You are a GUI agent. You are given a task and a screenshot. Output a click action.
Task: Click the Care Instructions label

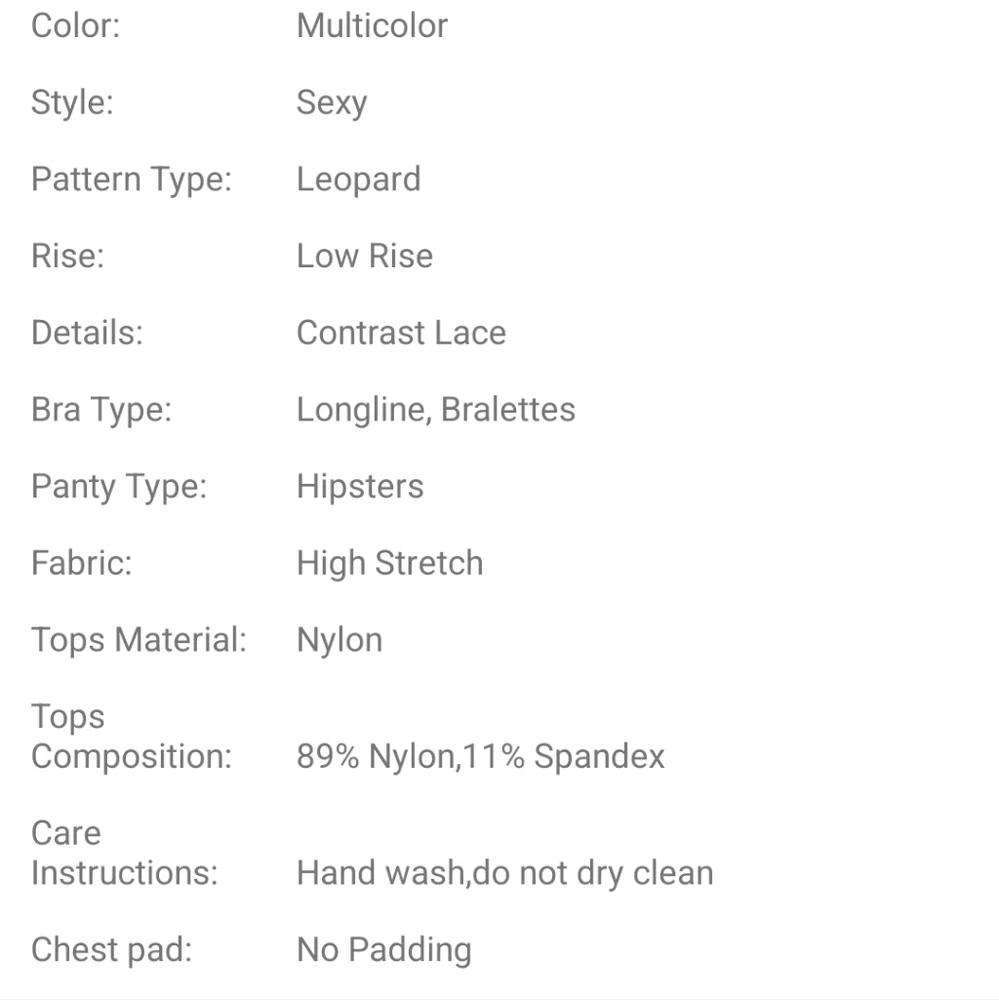tap(124, 853)
